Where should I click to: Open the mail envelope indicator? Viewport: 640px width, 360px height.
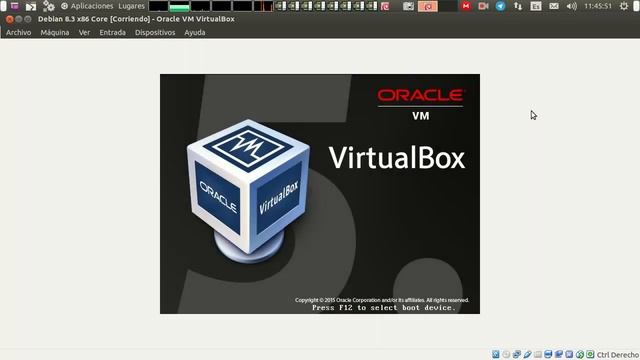(554, 6)
